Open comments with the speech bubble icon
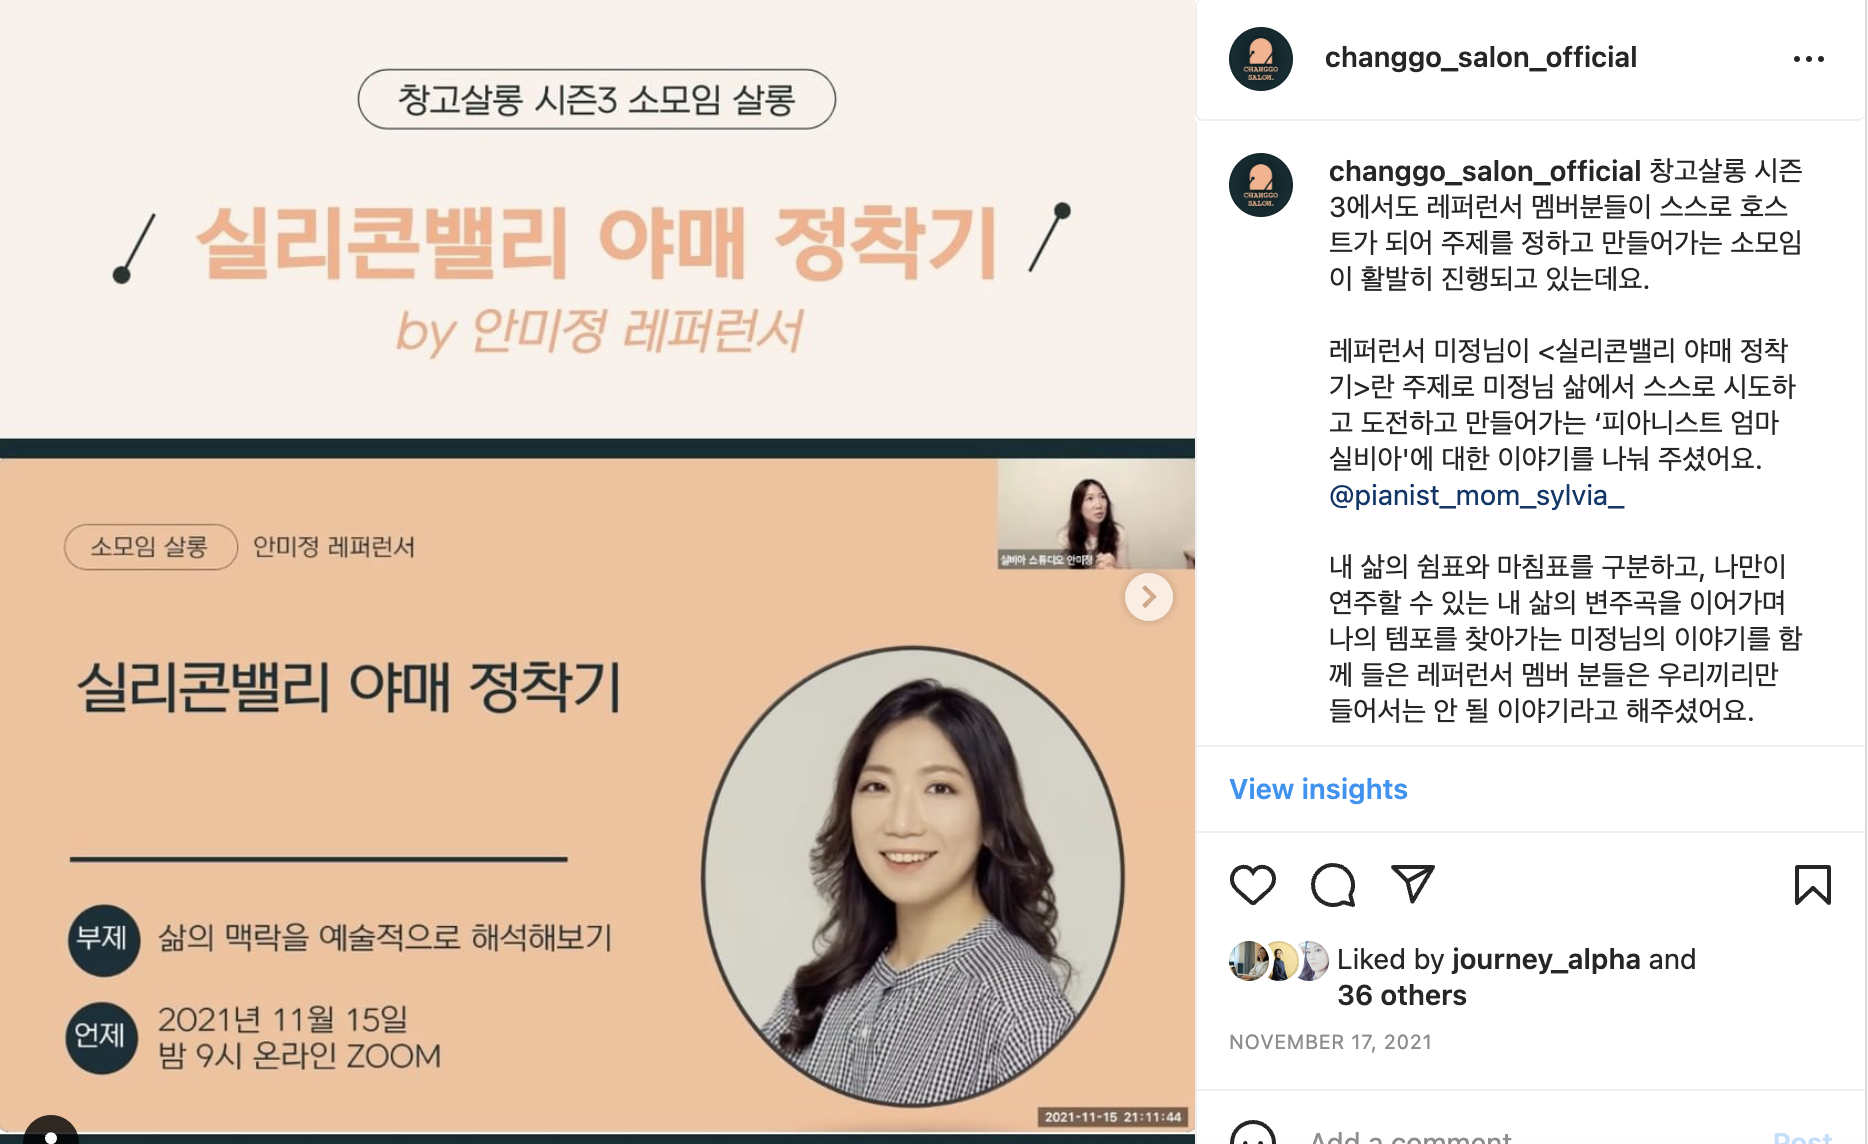 (1333, 885)
